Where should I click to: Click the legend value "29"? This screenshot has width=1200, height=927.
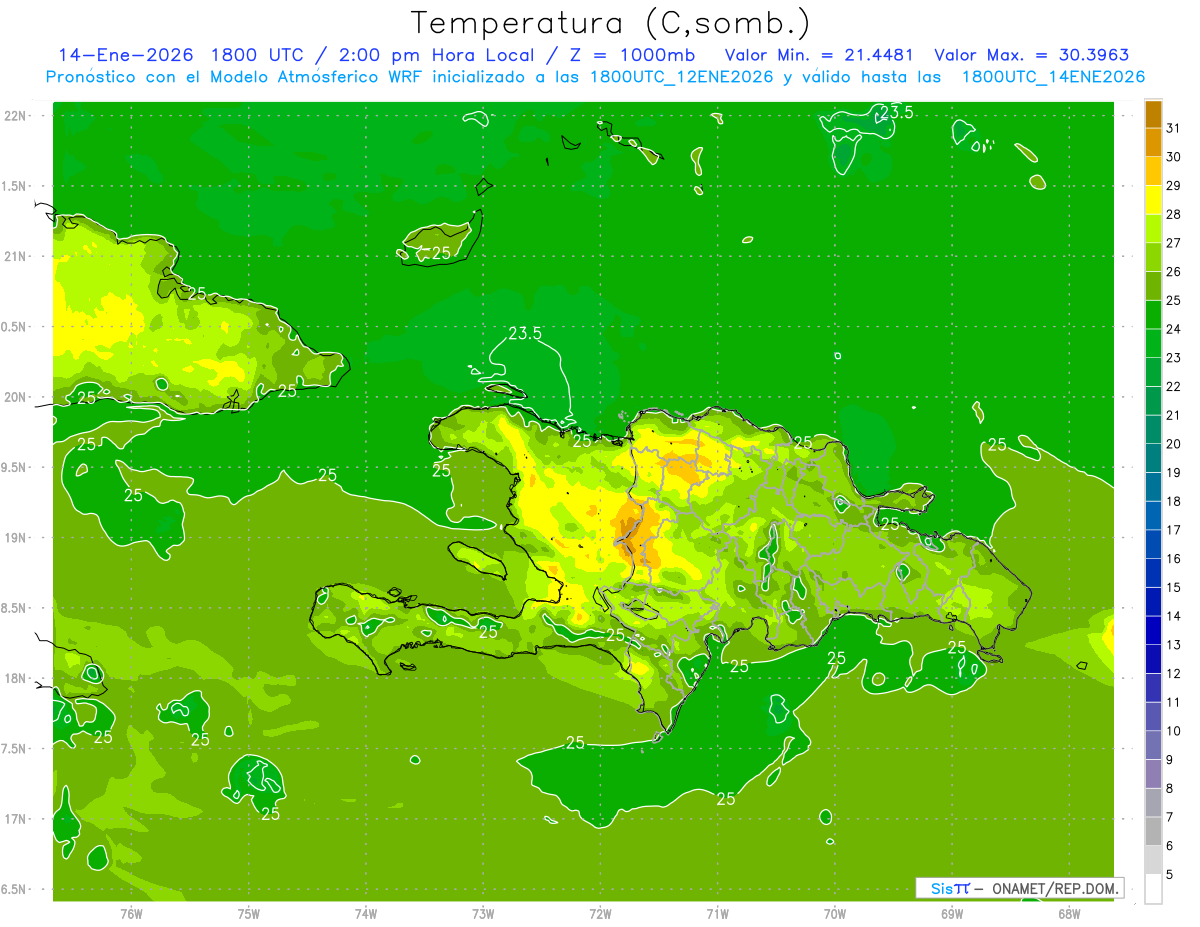[x=1174, y=185]
